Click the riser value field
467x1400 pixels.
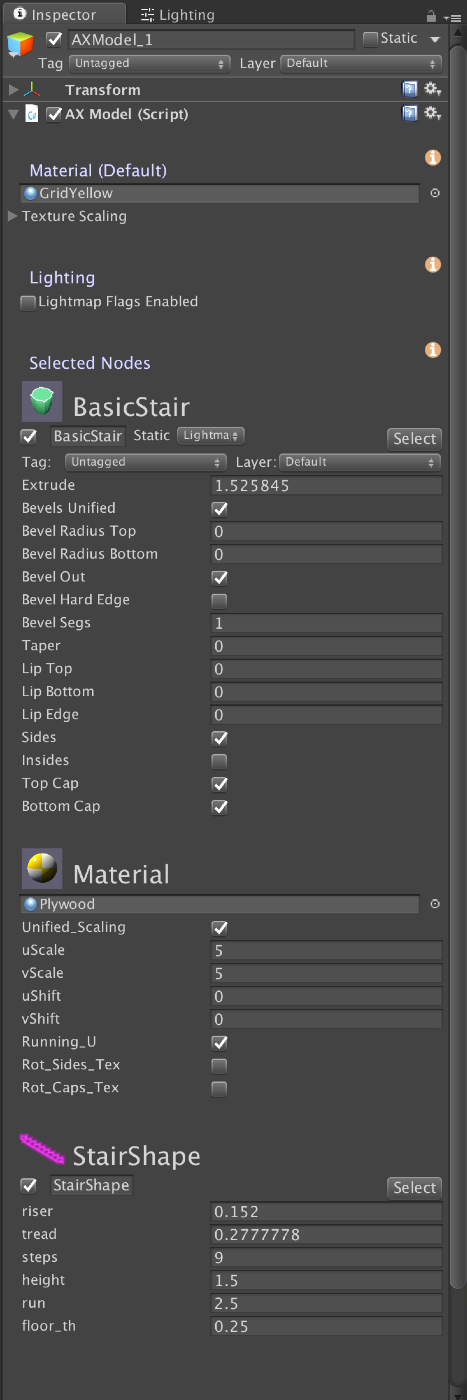(326, 1212)
